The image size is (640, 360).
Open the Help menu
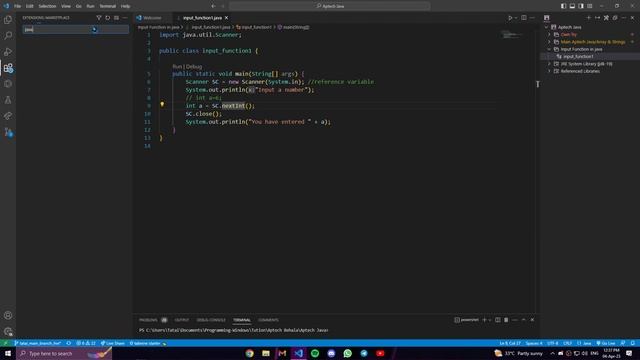click(126, 6)
